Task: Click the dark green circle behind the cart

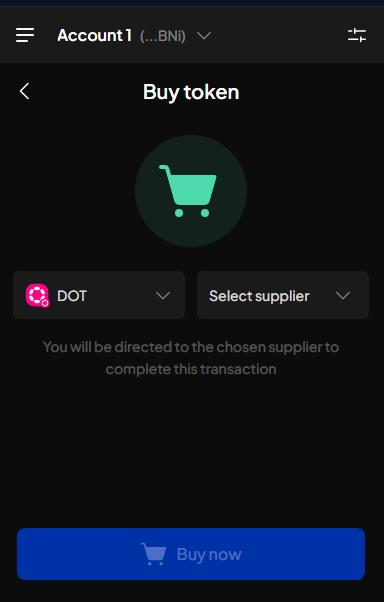Action: pos(191,191)
